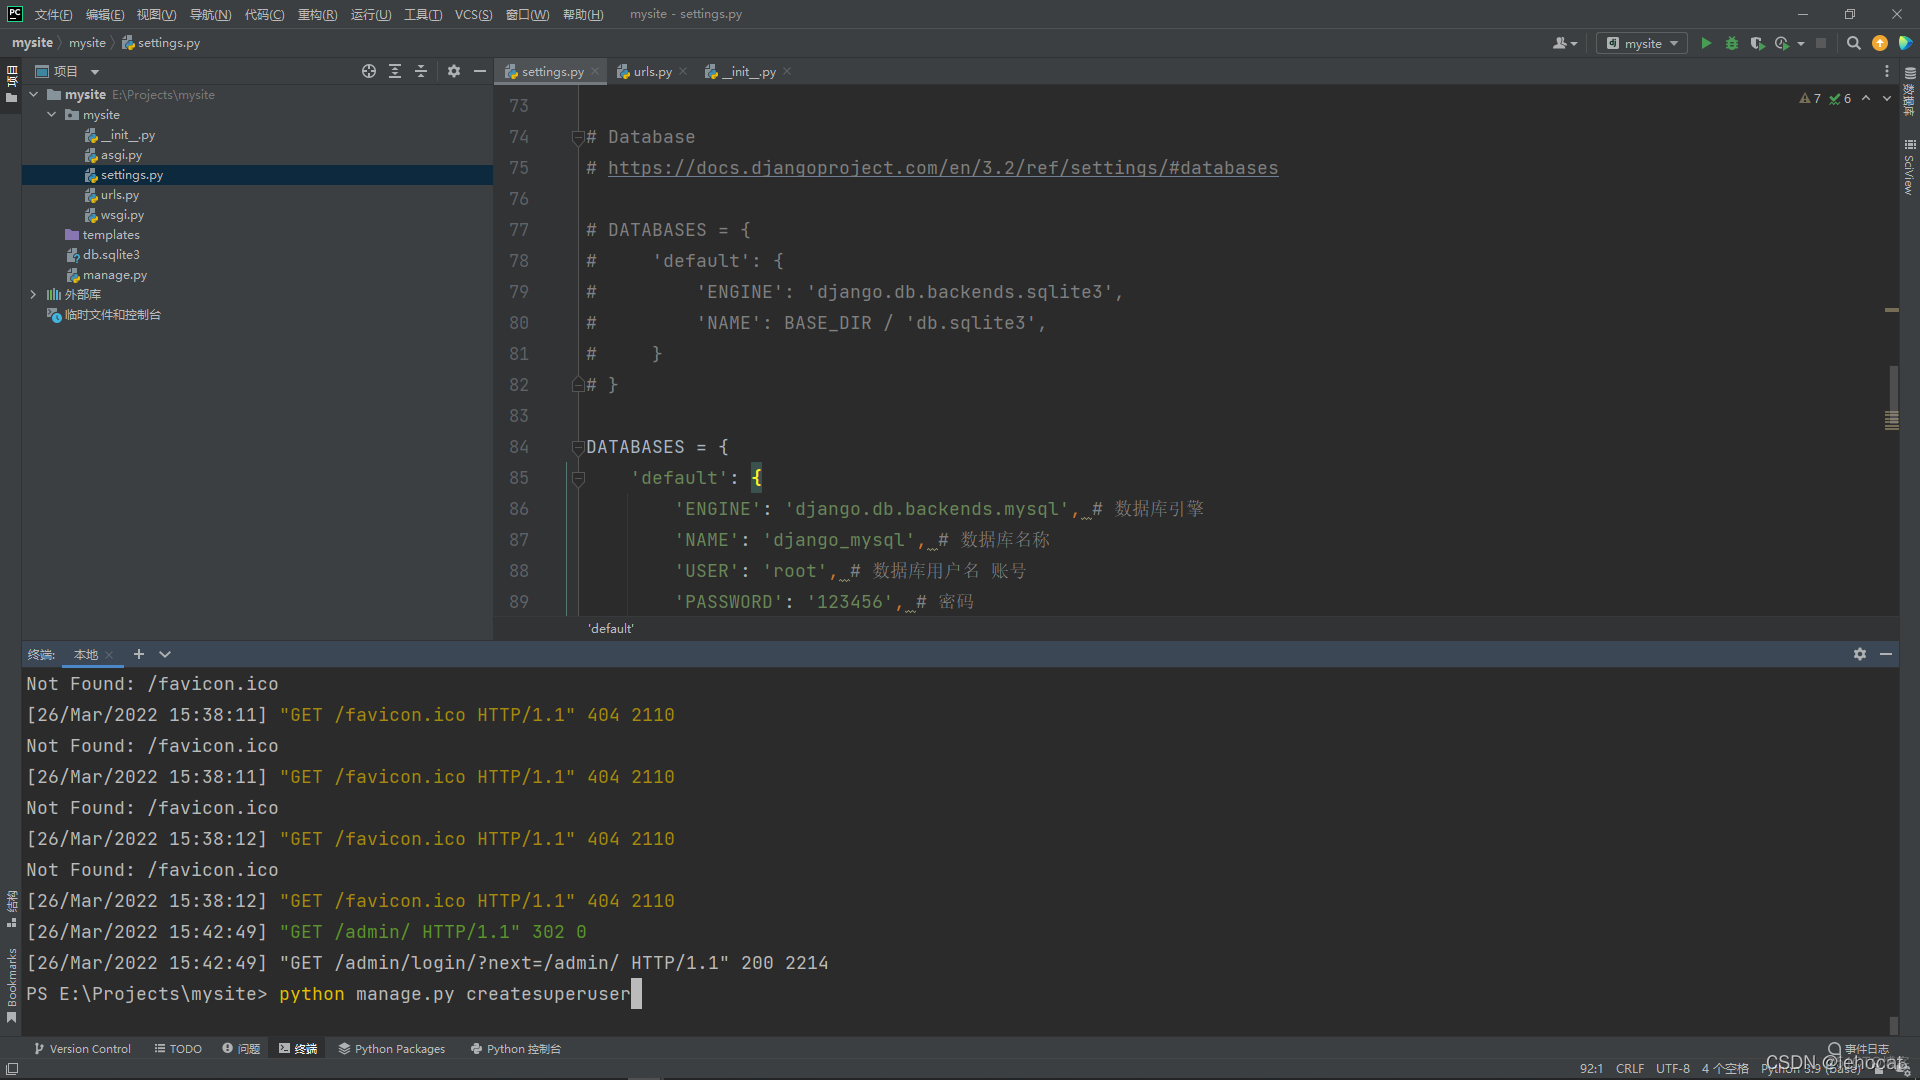Open Search Everywhere magnifier
This screenshot has width=1920, height=1080.
point(1853,43)
